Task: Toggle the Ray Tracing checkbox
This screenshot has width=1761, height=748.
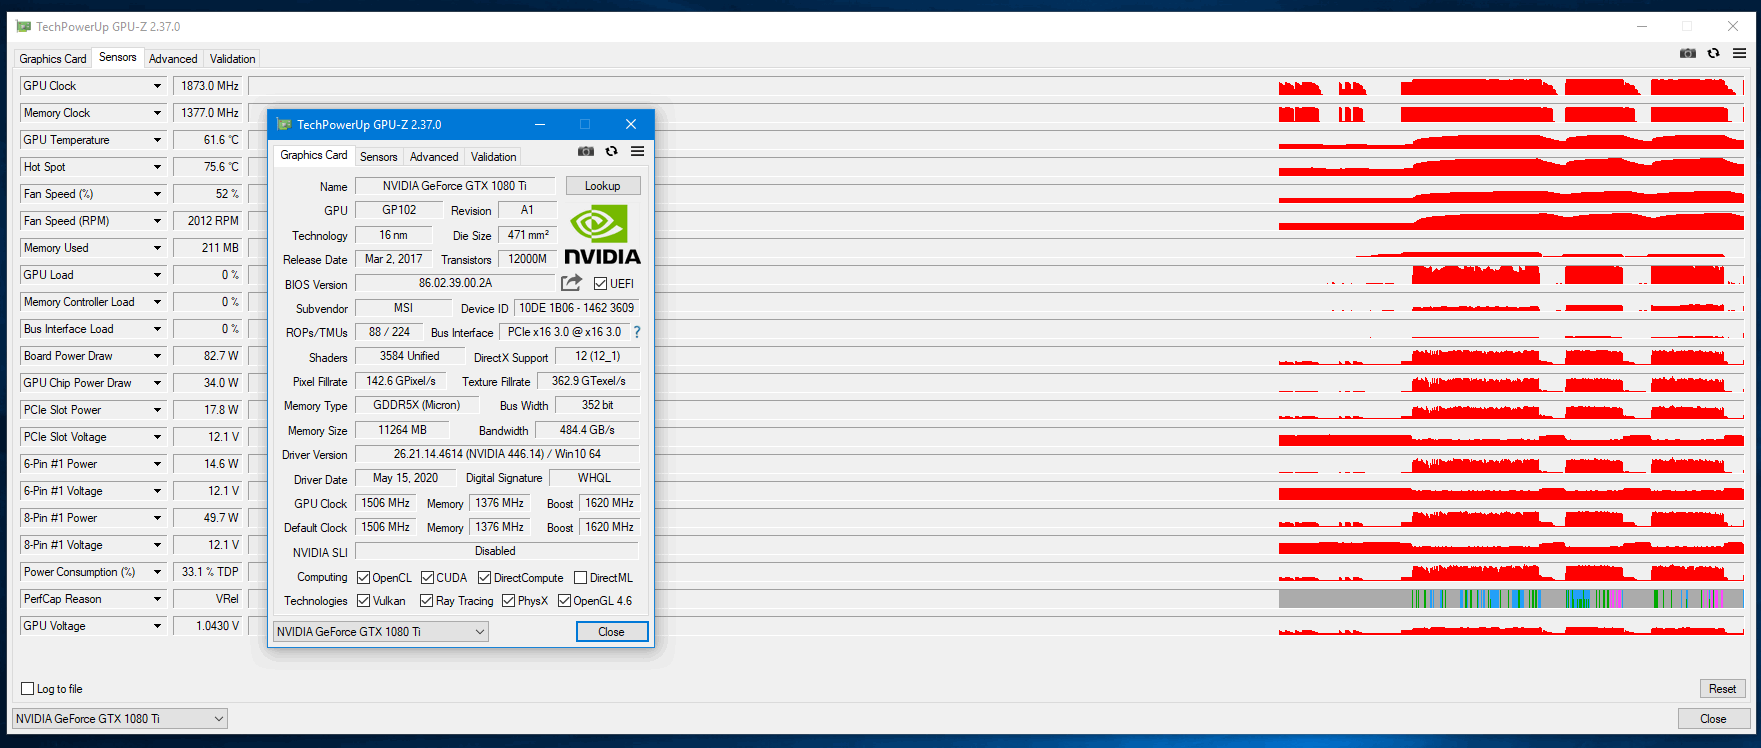Action: (426, 600)
